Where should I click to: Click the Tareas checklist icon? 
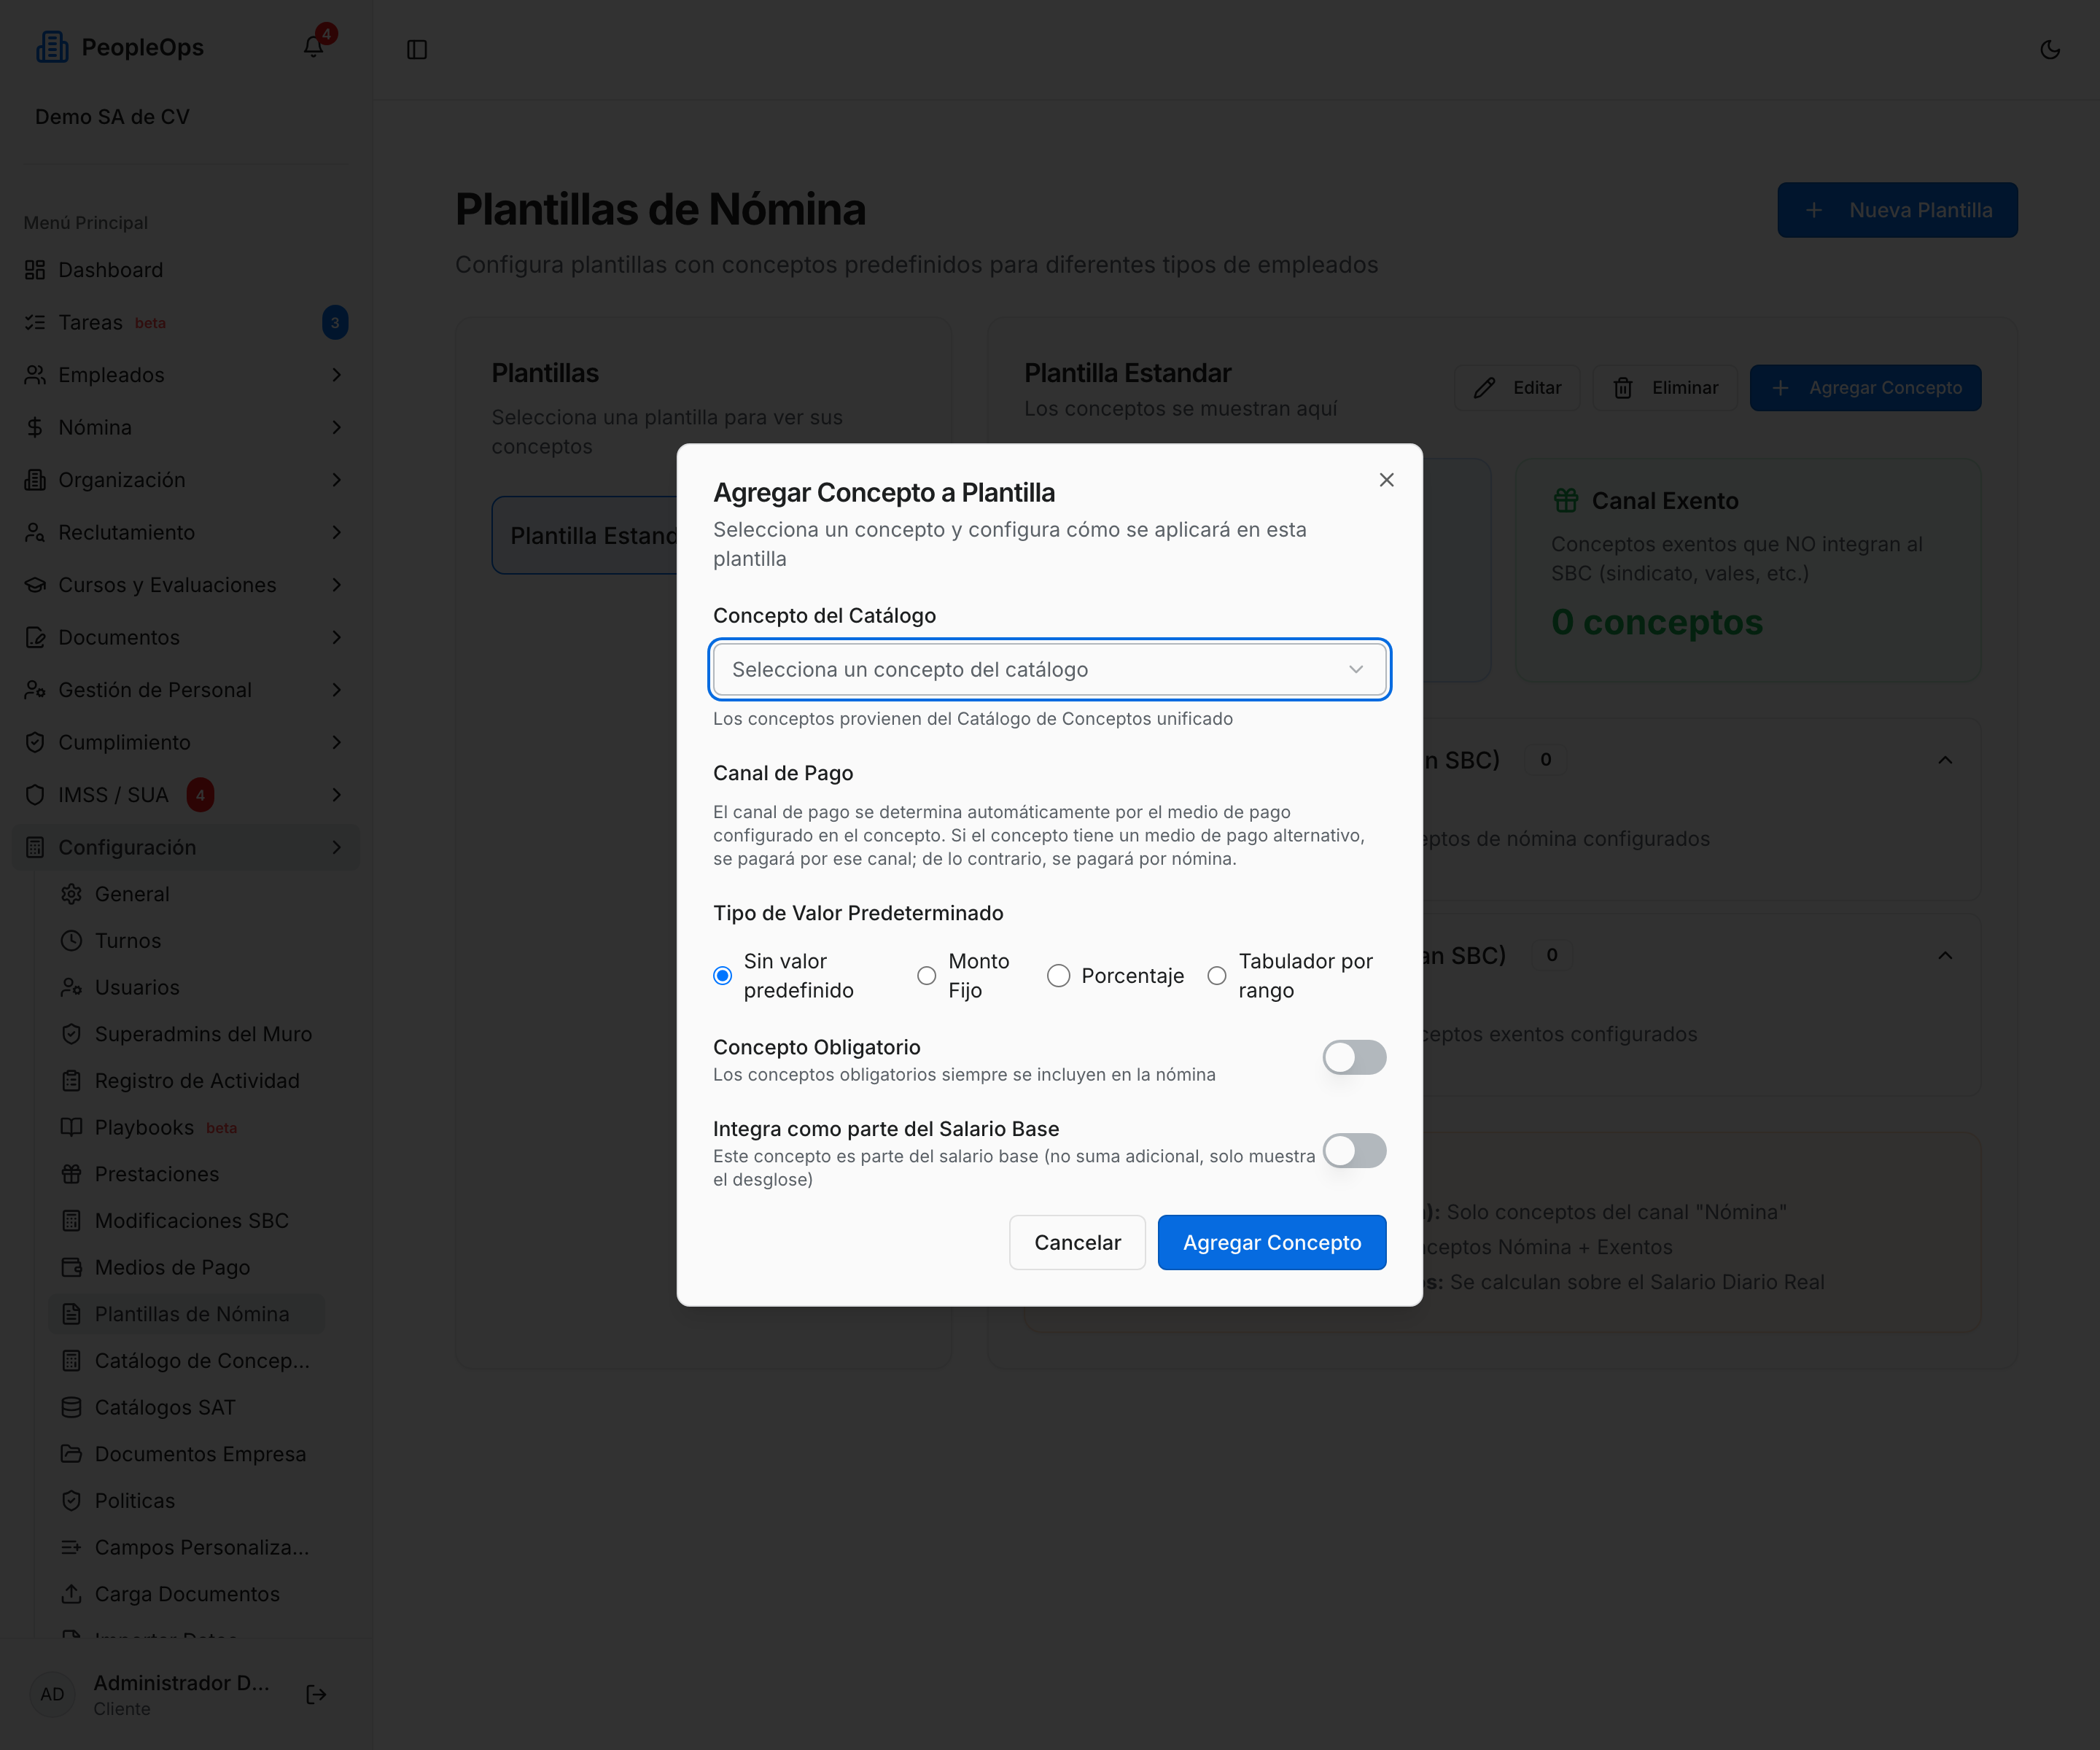(35, 322)
